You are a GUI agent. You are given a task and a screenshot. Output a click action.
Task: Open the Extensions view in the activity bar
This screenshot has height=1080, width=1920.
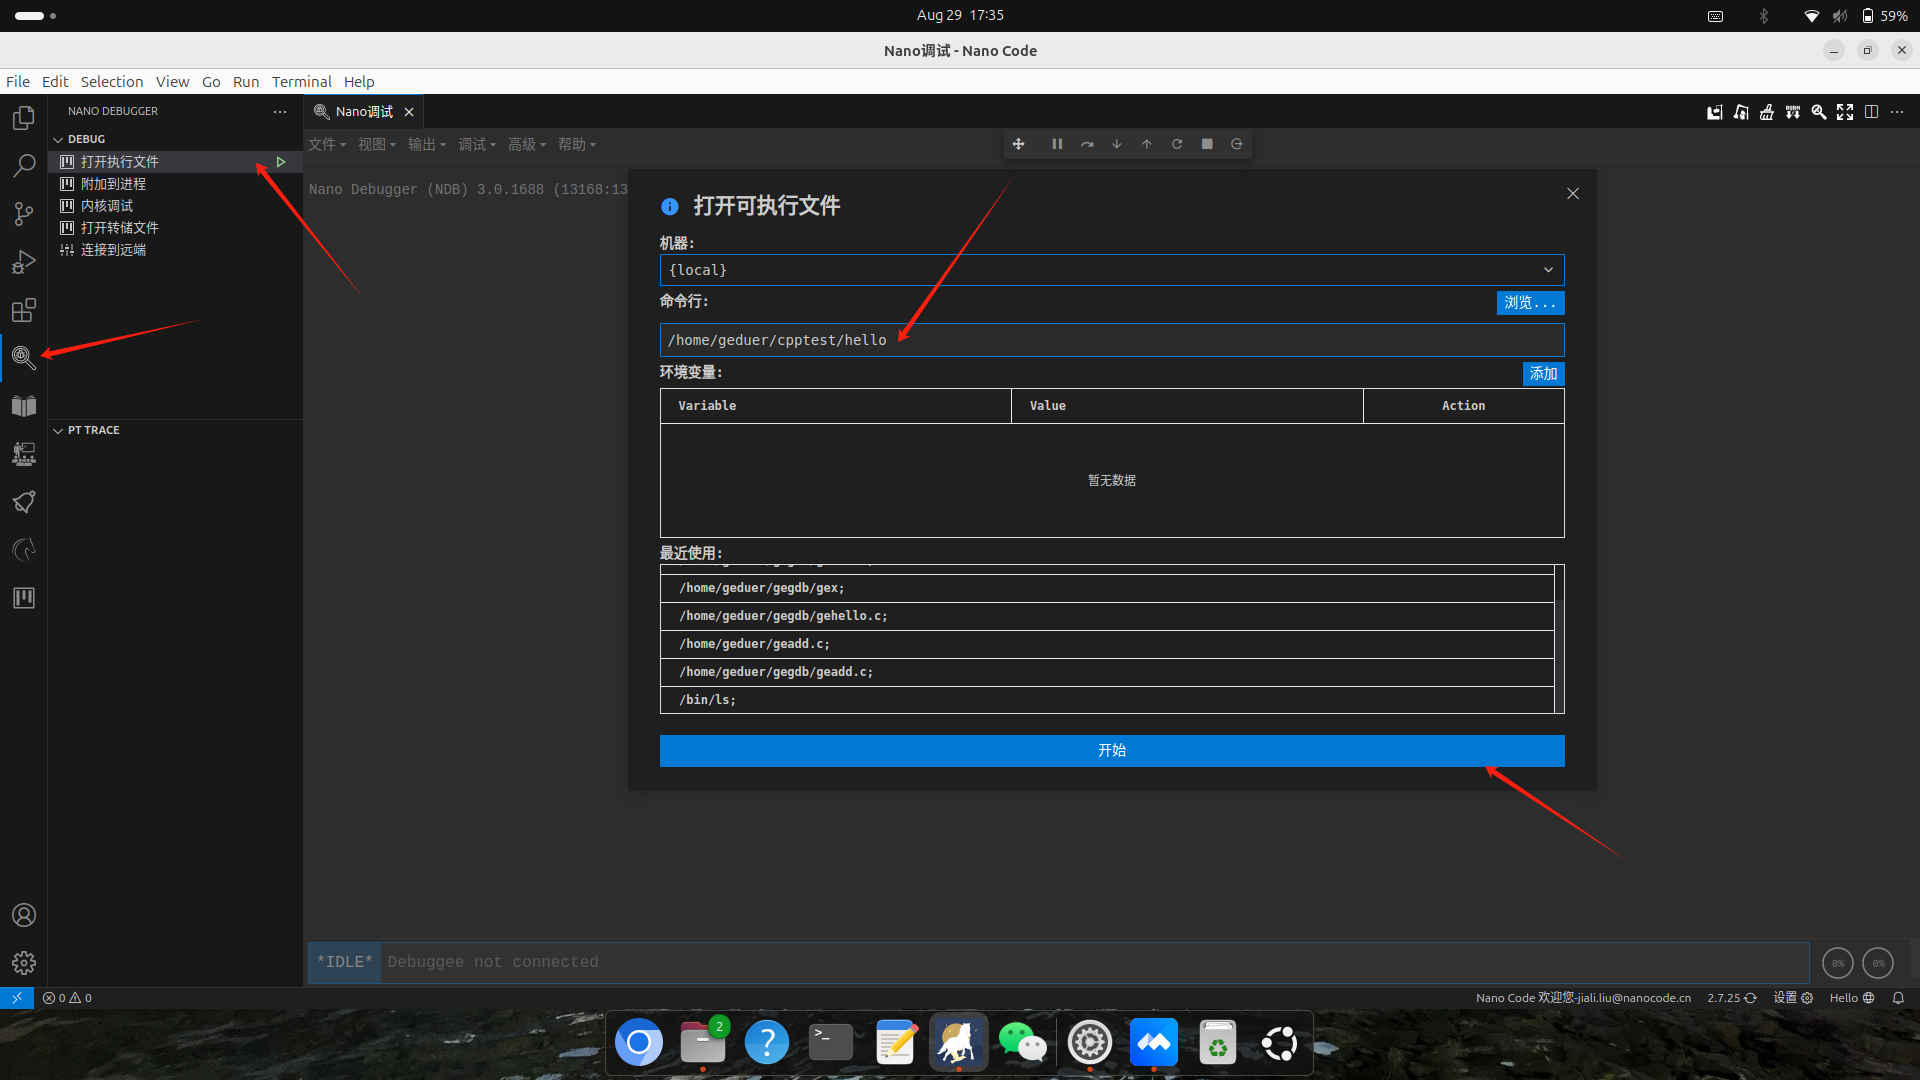point(24,310)
